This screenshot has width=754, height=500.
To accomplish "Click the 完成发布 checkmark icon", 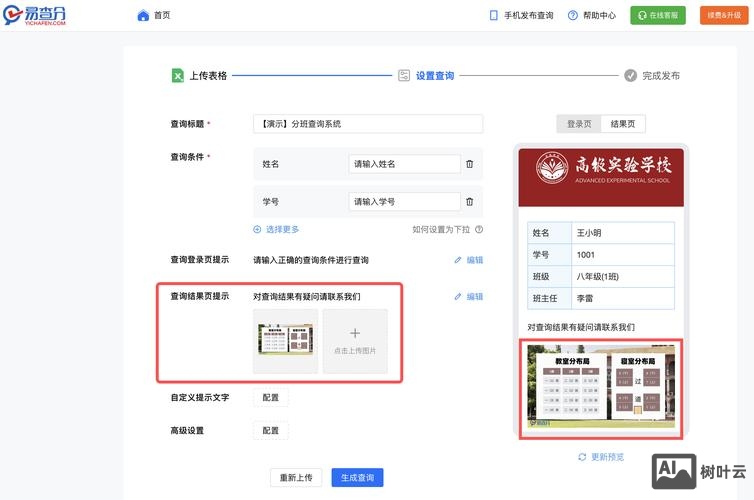I will tap(630, 75).
